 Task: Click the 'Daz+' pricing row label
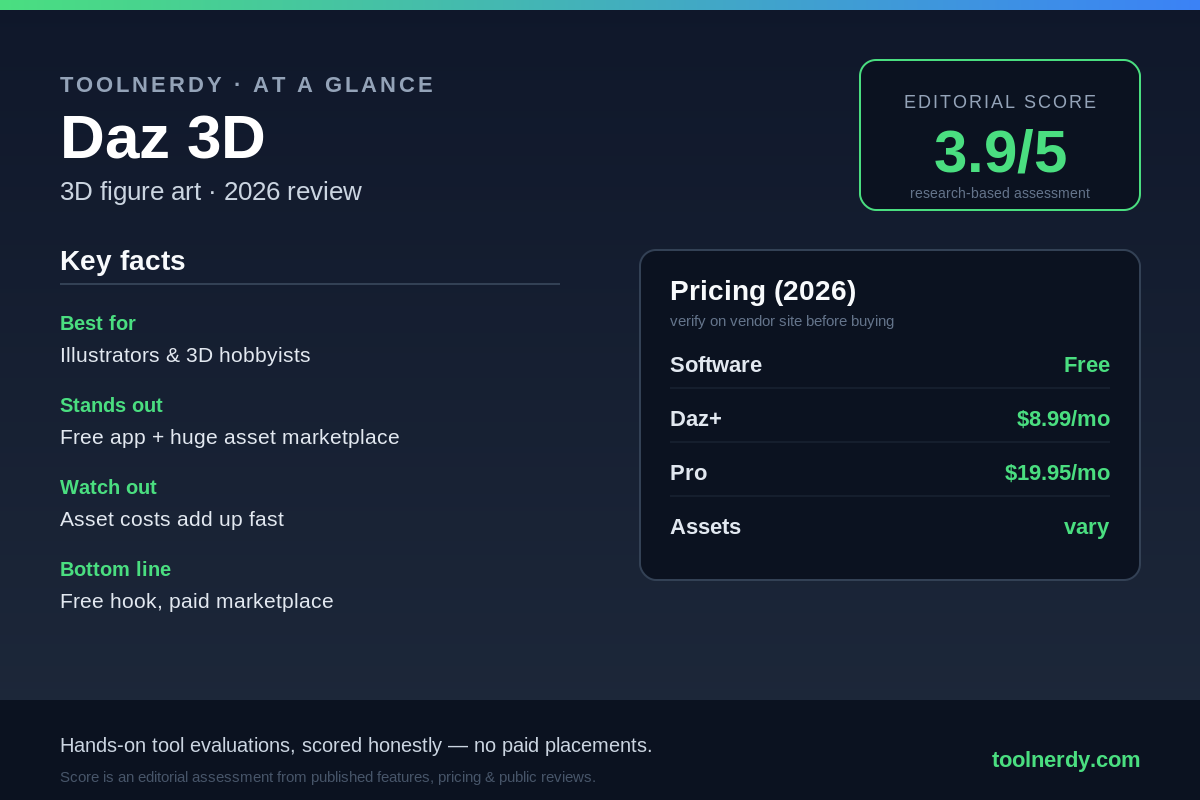point(696,419)
